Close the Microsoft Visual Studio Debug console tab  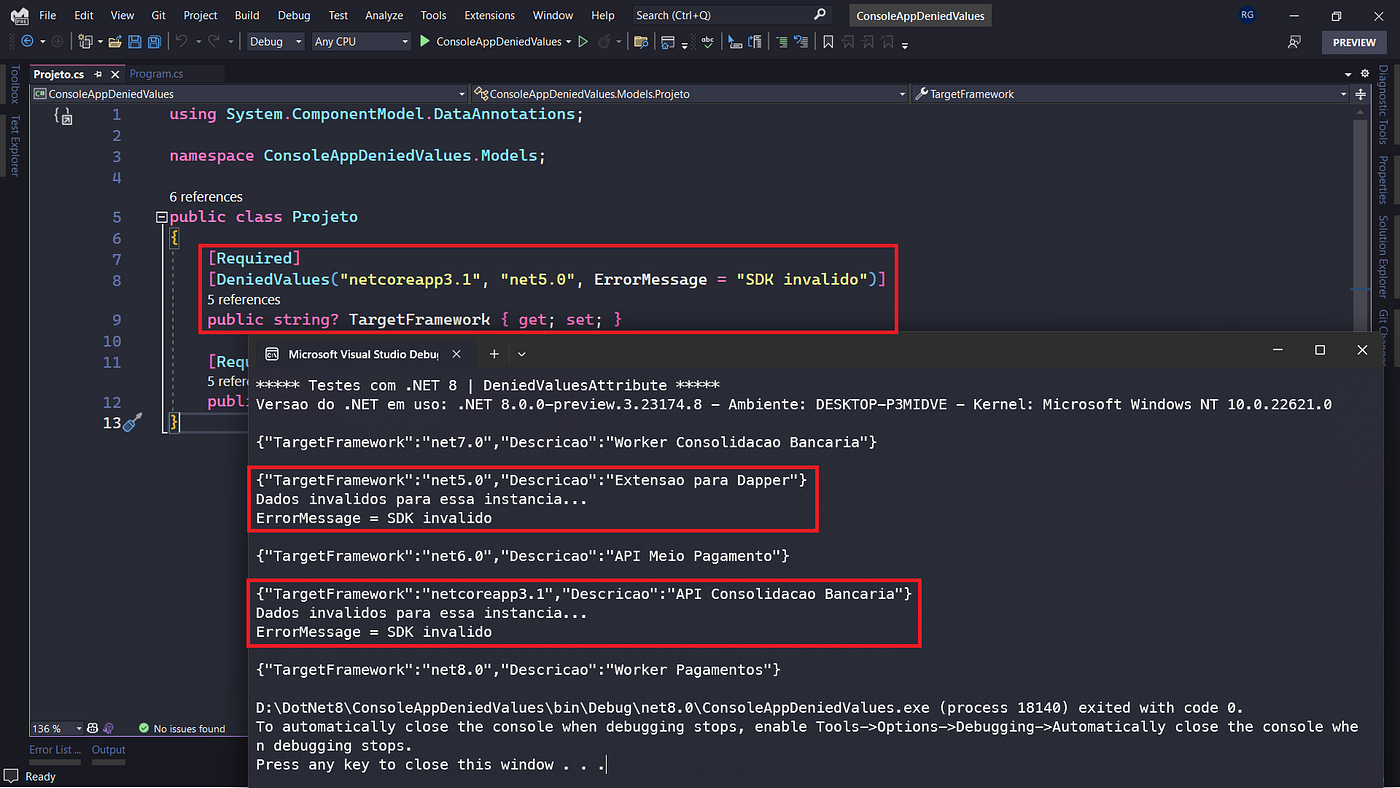[x=457, y=354]
